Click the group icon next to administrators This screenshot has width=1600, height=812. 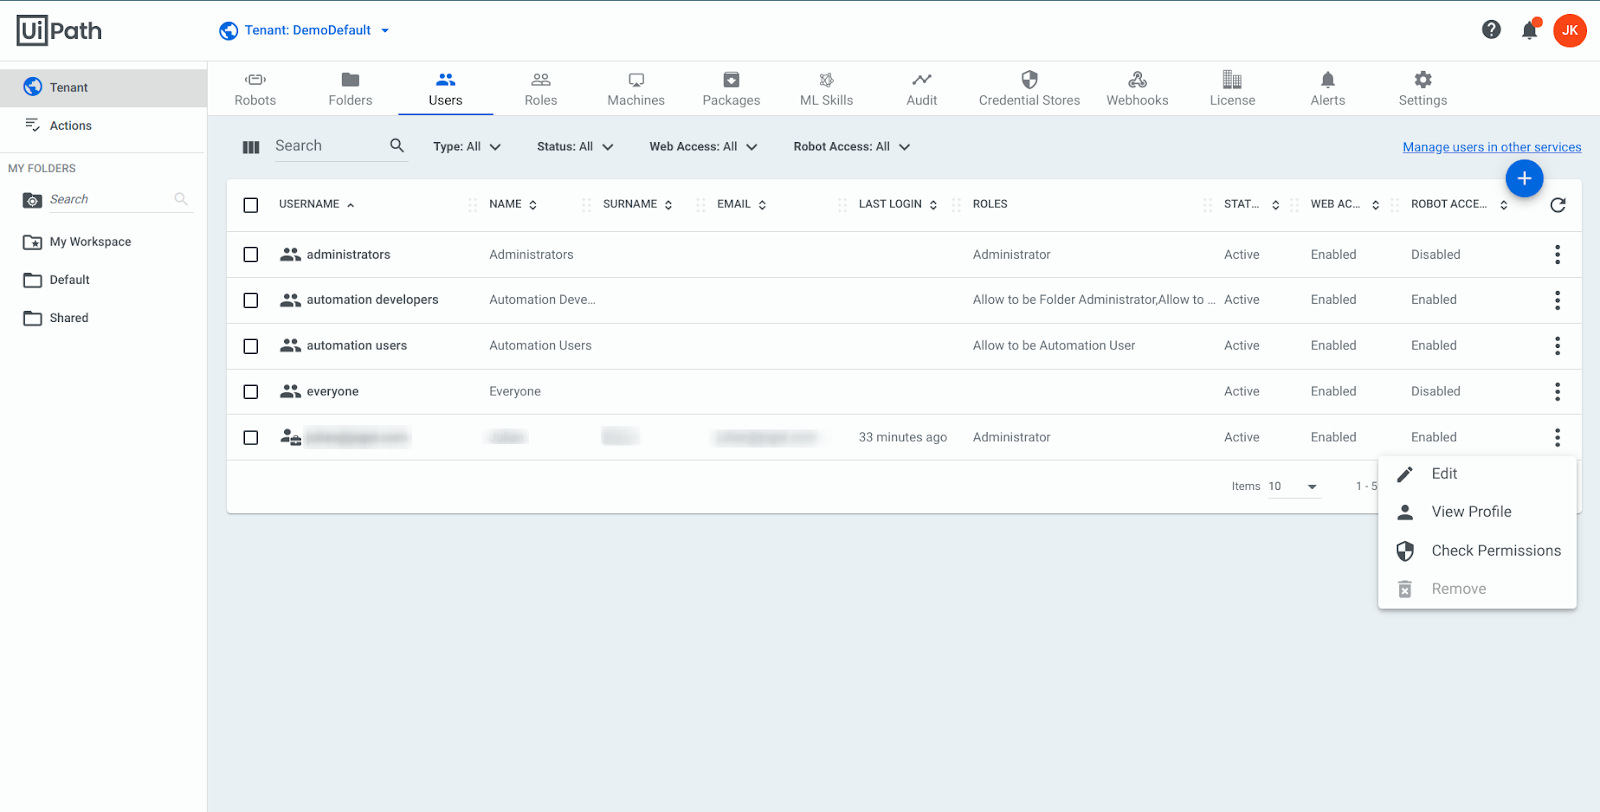[x=290, y=254]
